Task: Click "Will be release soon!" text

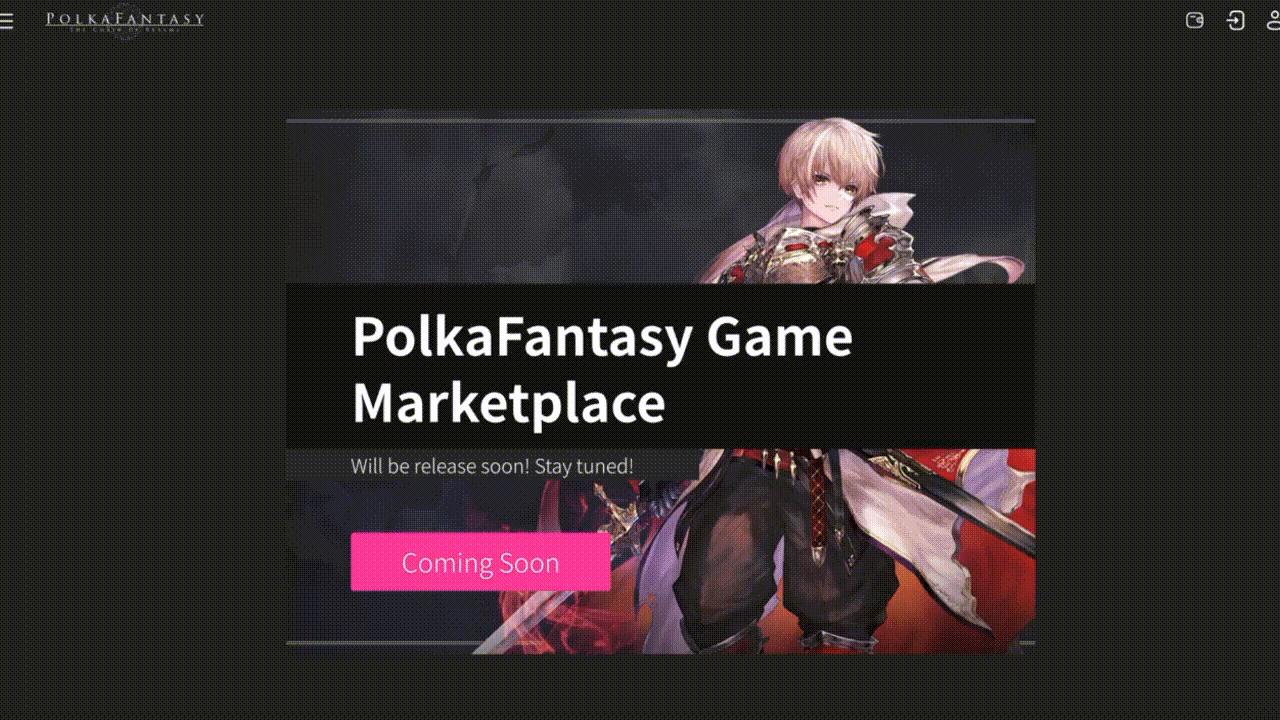Action: [x=440, y=466]
